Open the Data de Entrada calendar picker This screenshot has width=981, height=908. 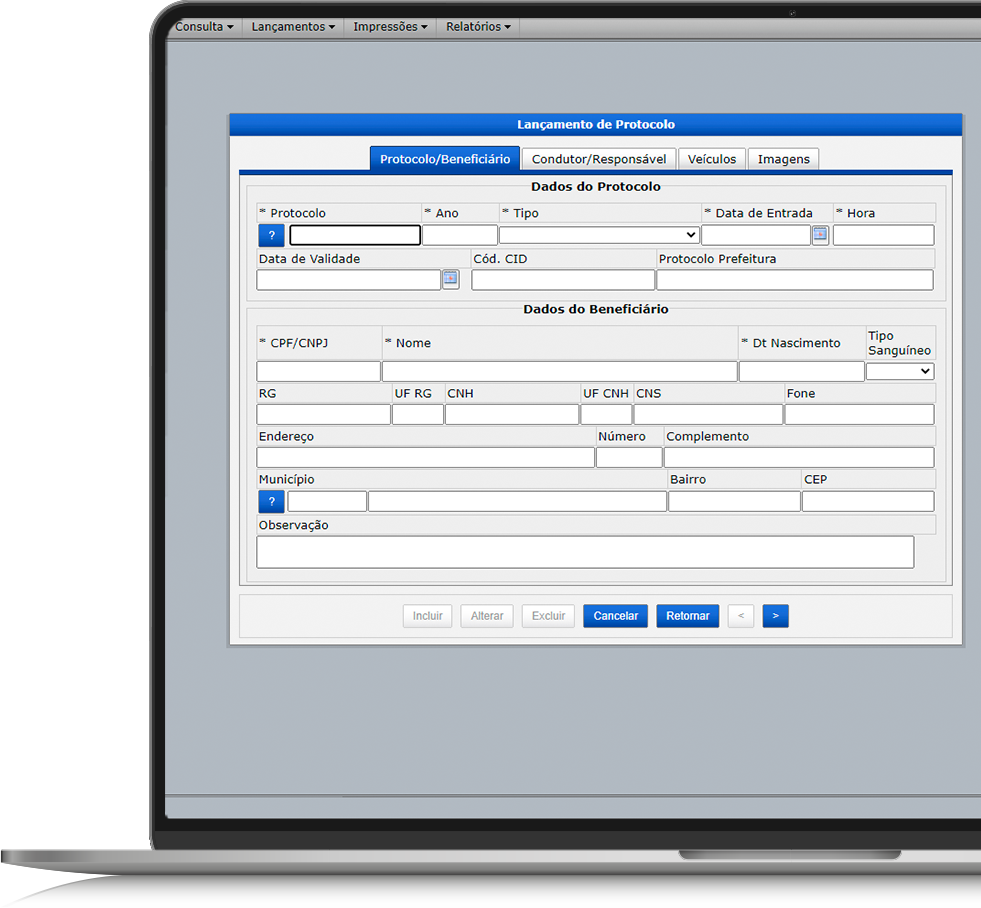click(820, 235)
